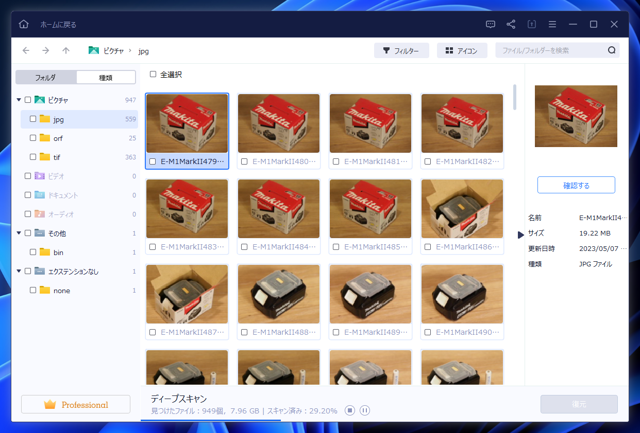Viewport: 640px width, 433px height.
Task: Click the ドキュメント category icon
Action: [40, 195]
